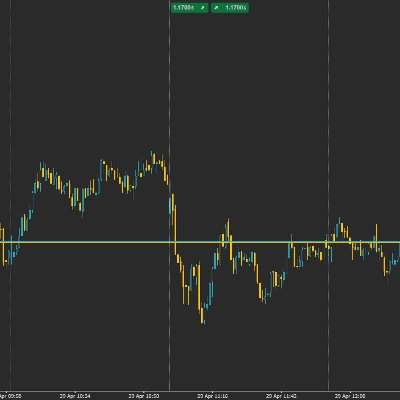This screenshot has width=400, height=400.
Task: Click the green price badge with leading arrow
Action: click(x=230, y=8)
